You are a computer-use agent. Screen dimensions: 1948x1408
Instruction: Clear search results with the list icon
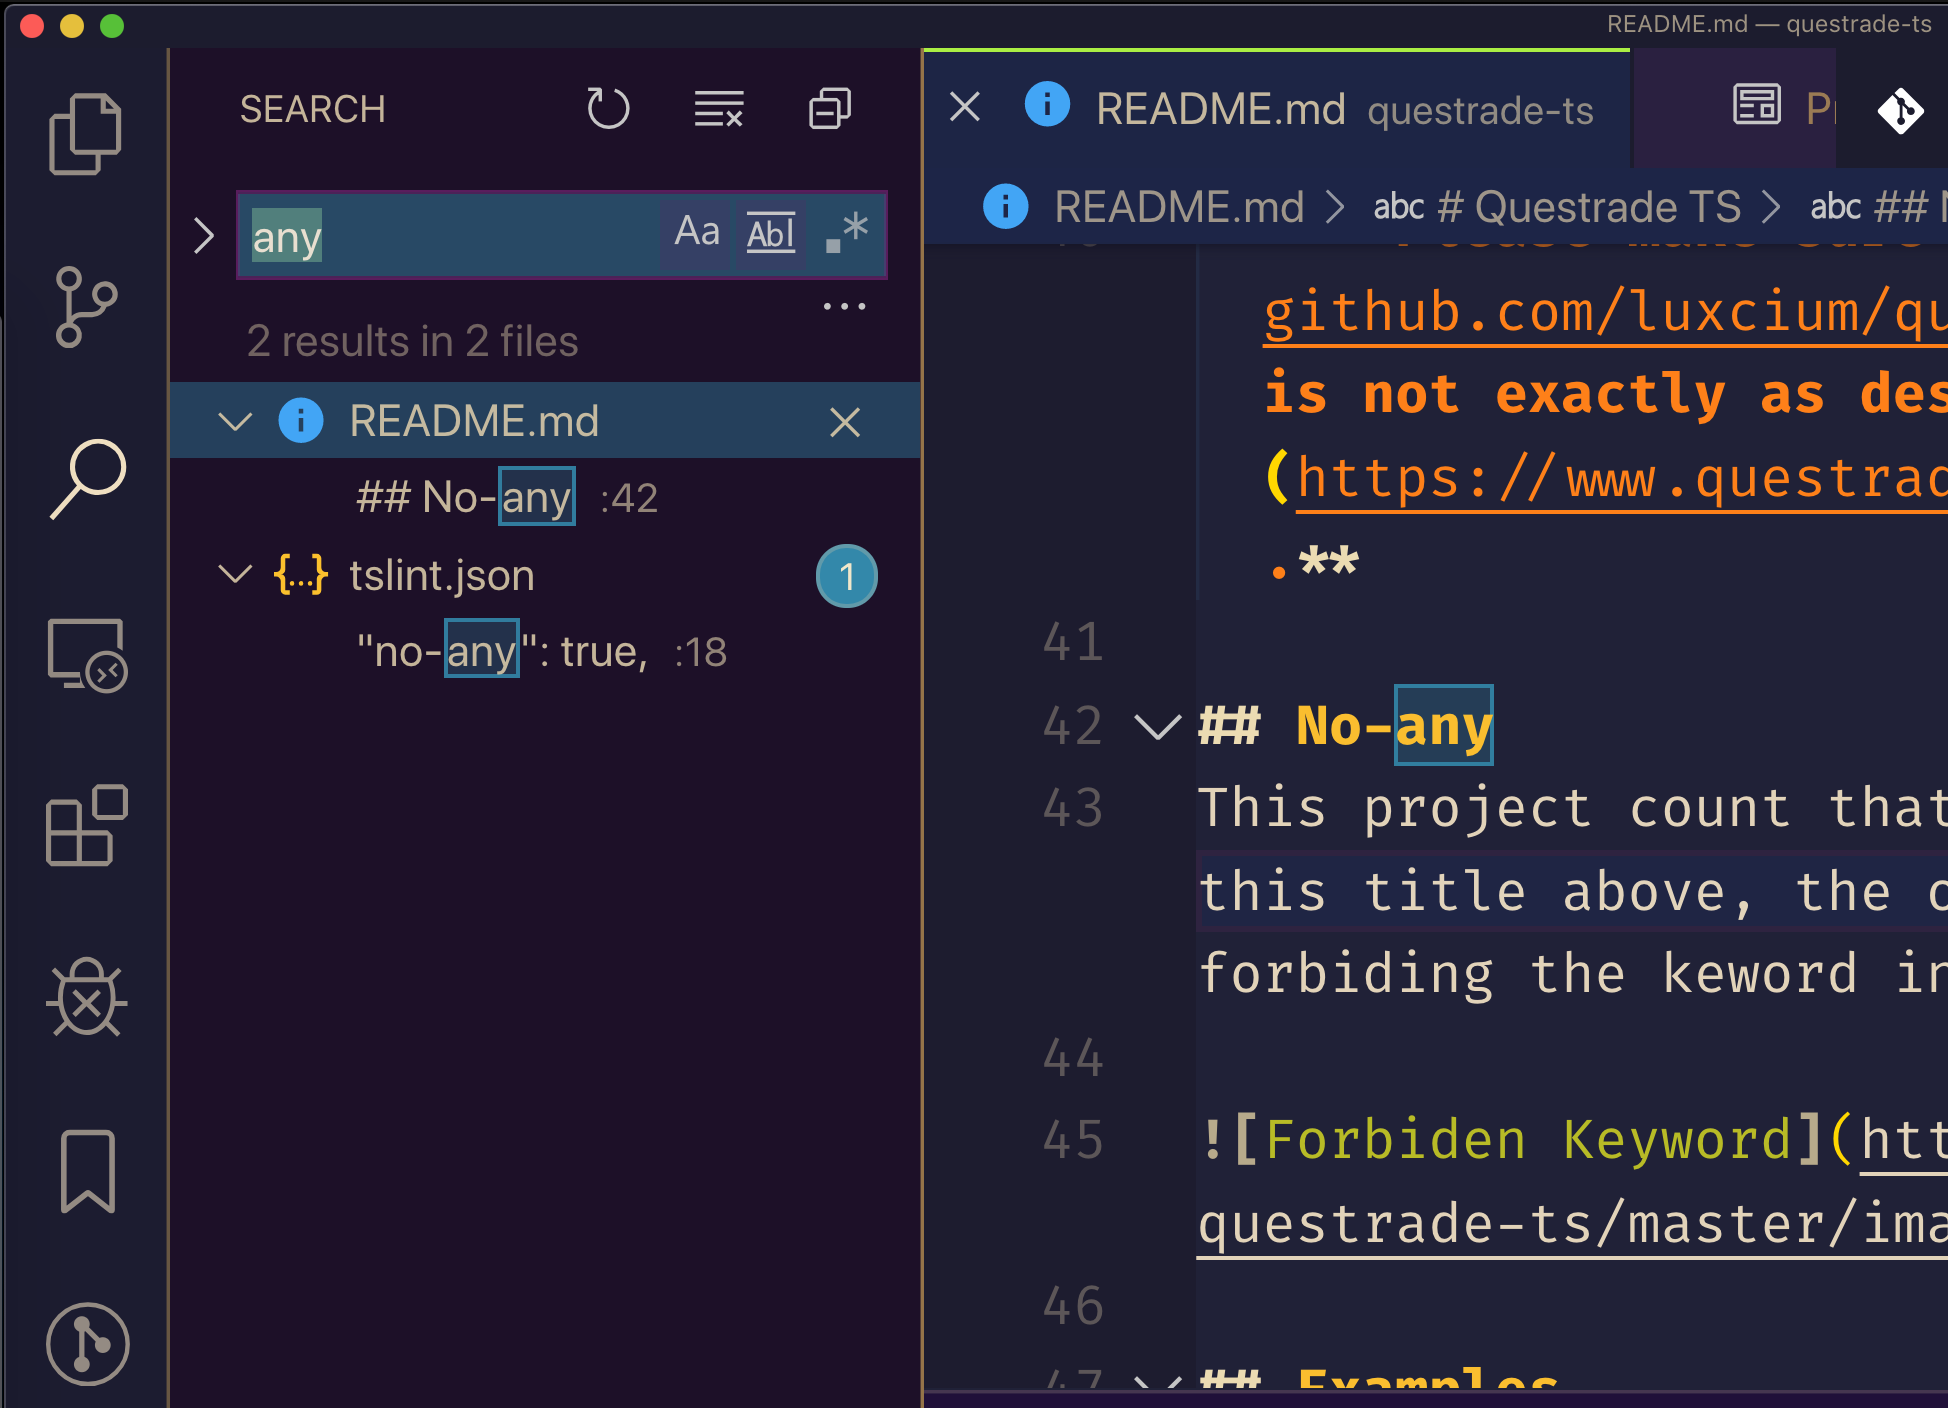pyautogui.click(x=719, y=109)
